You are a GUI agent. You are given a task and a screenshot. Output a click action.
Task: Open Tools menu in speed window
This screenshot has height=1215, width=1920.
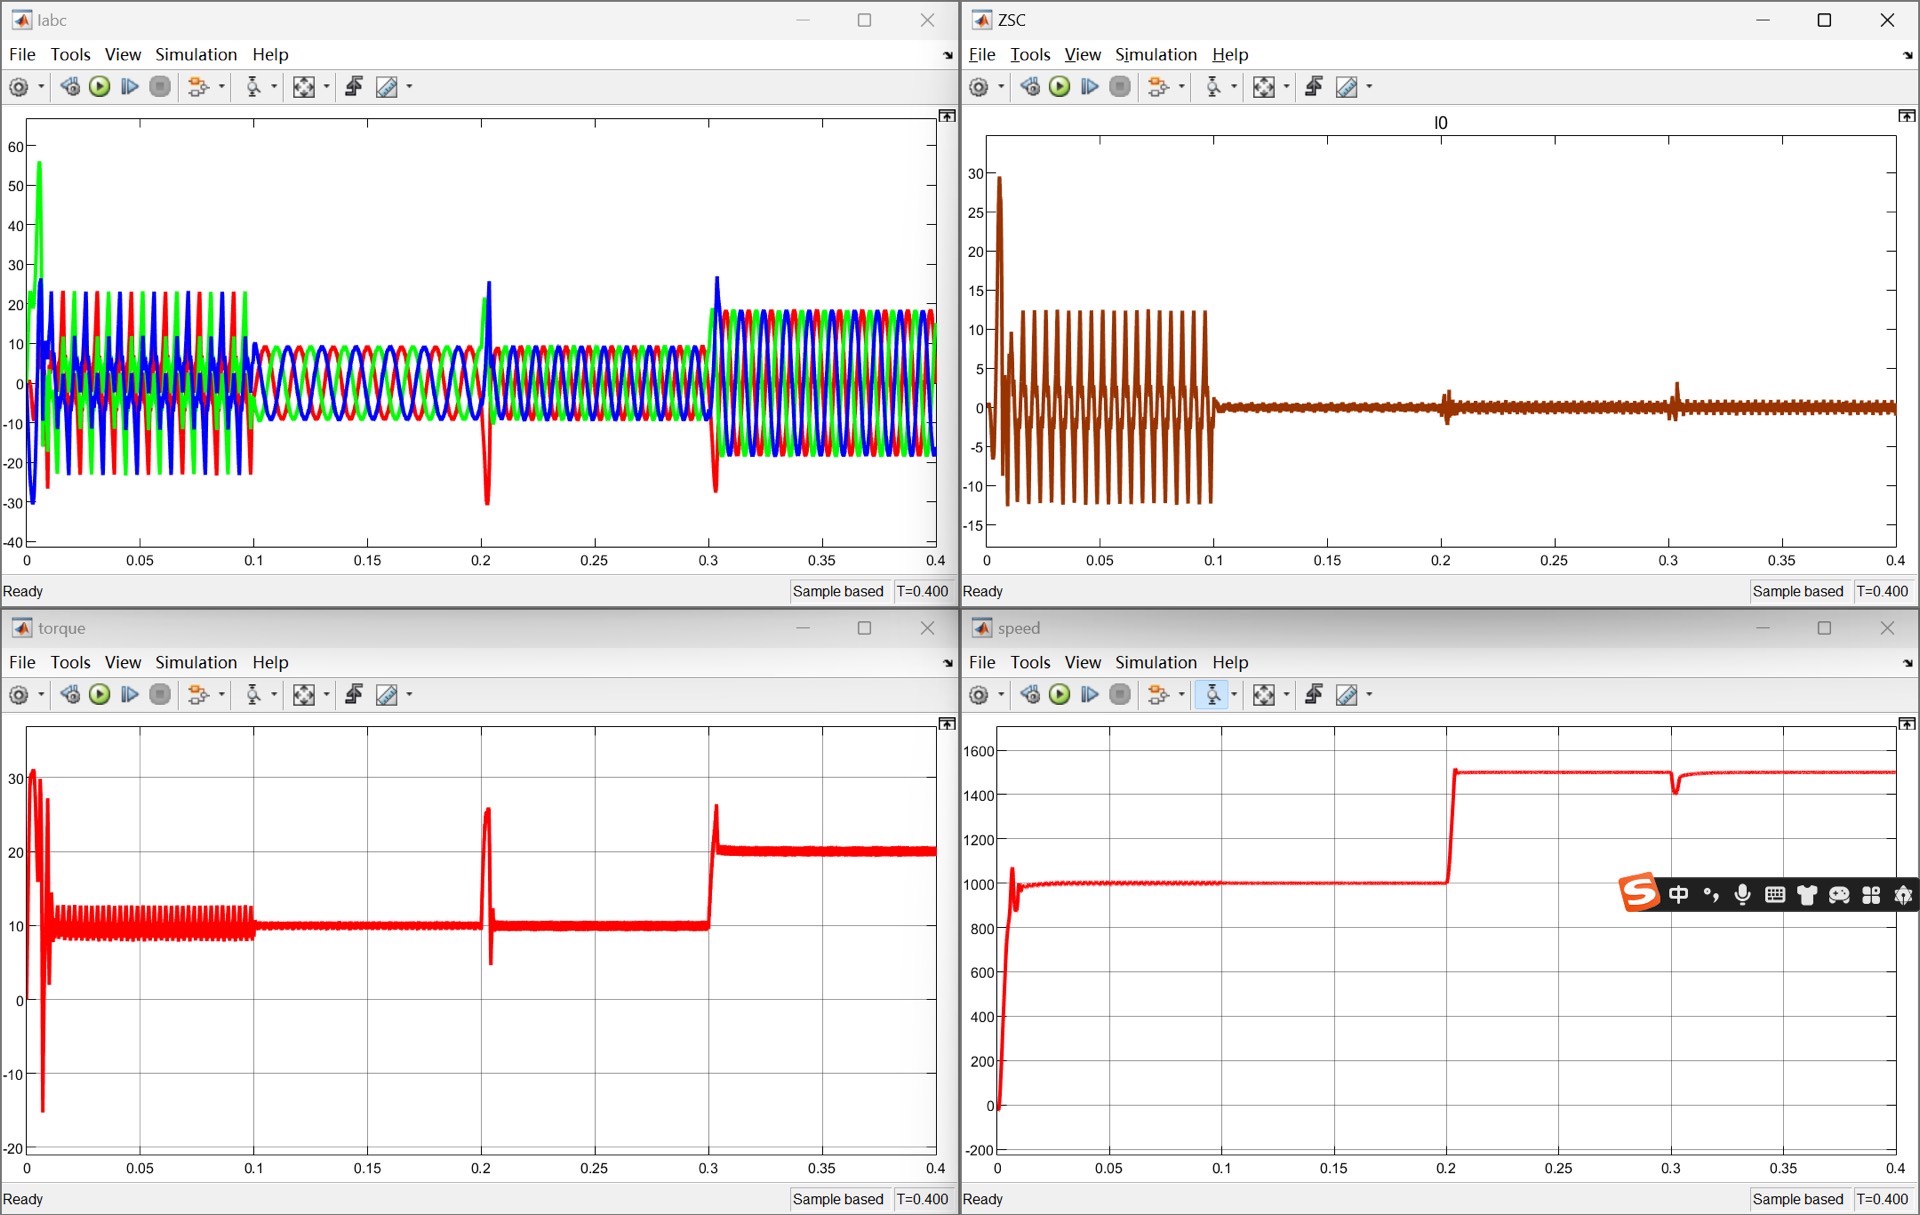pos(1030,662)
